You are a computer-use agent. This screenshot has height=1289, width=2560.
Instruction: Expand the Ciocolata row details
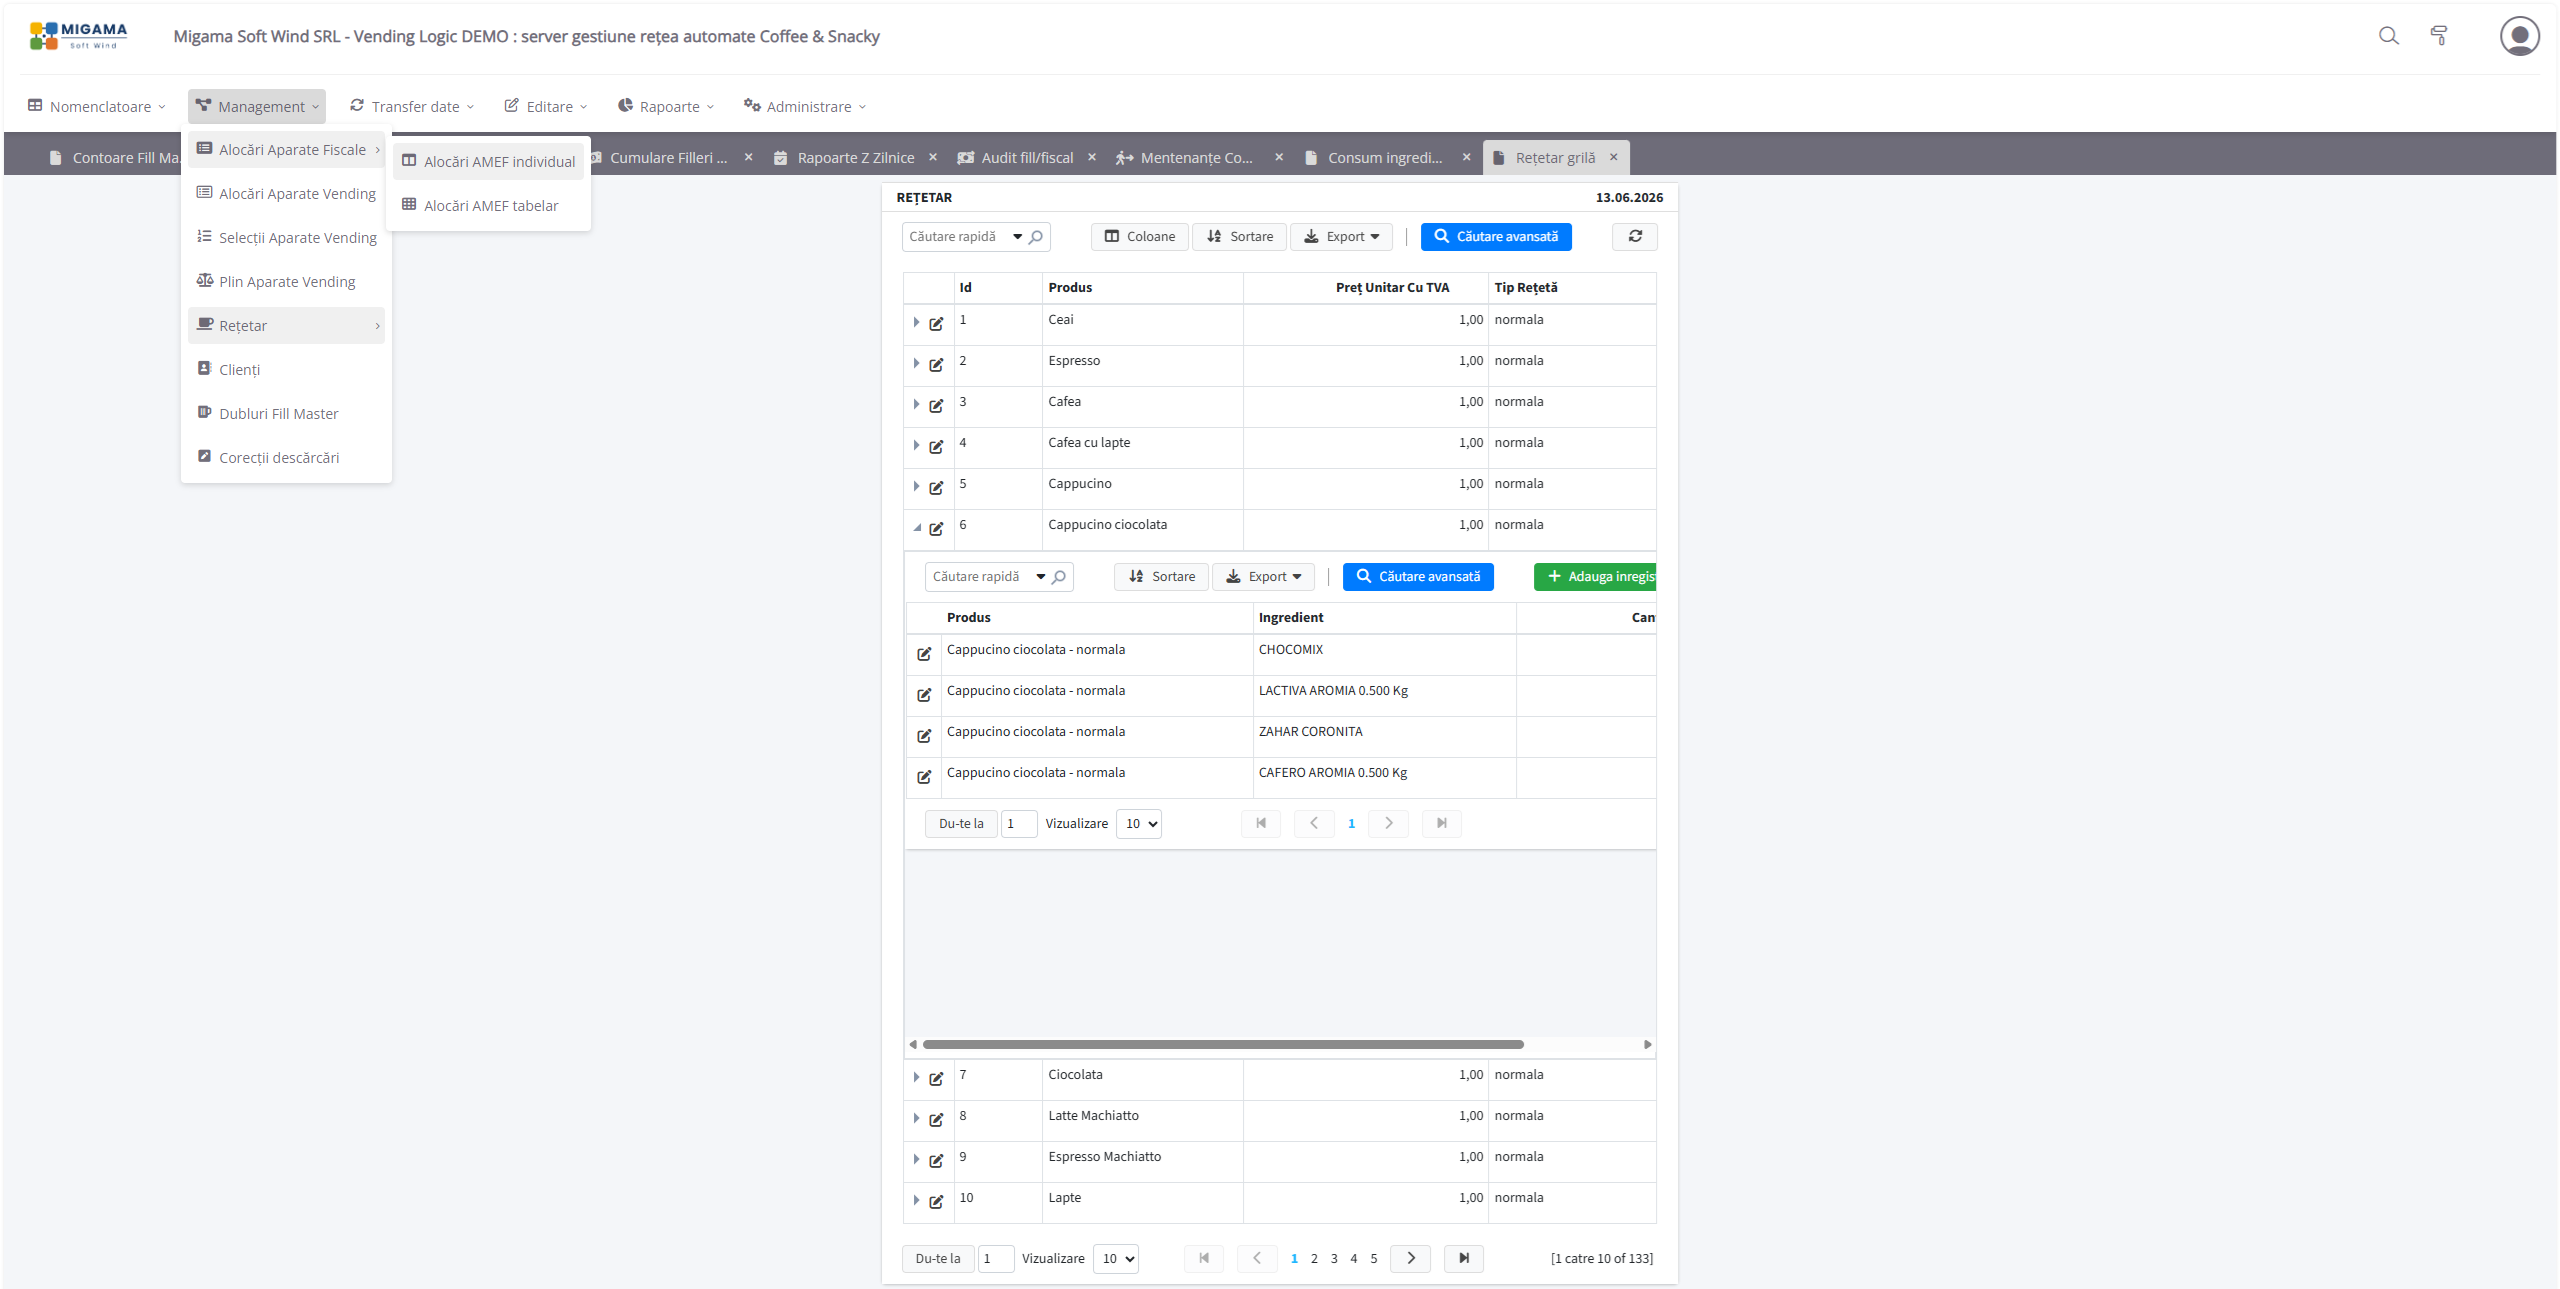(916, 1077)
